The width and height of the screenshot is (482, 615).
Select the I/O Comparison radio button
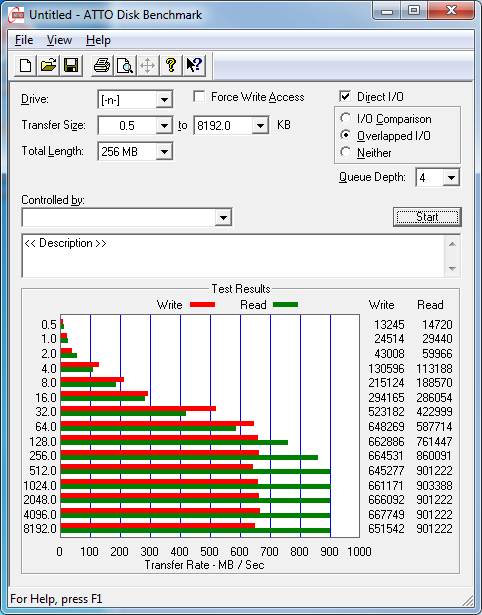[x=346, y=118]
